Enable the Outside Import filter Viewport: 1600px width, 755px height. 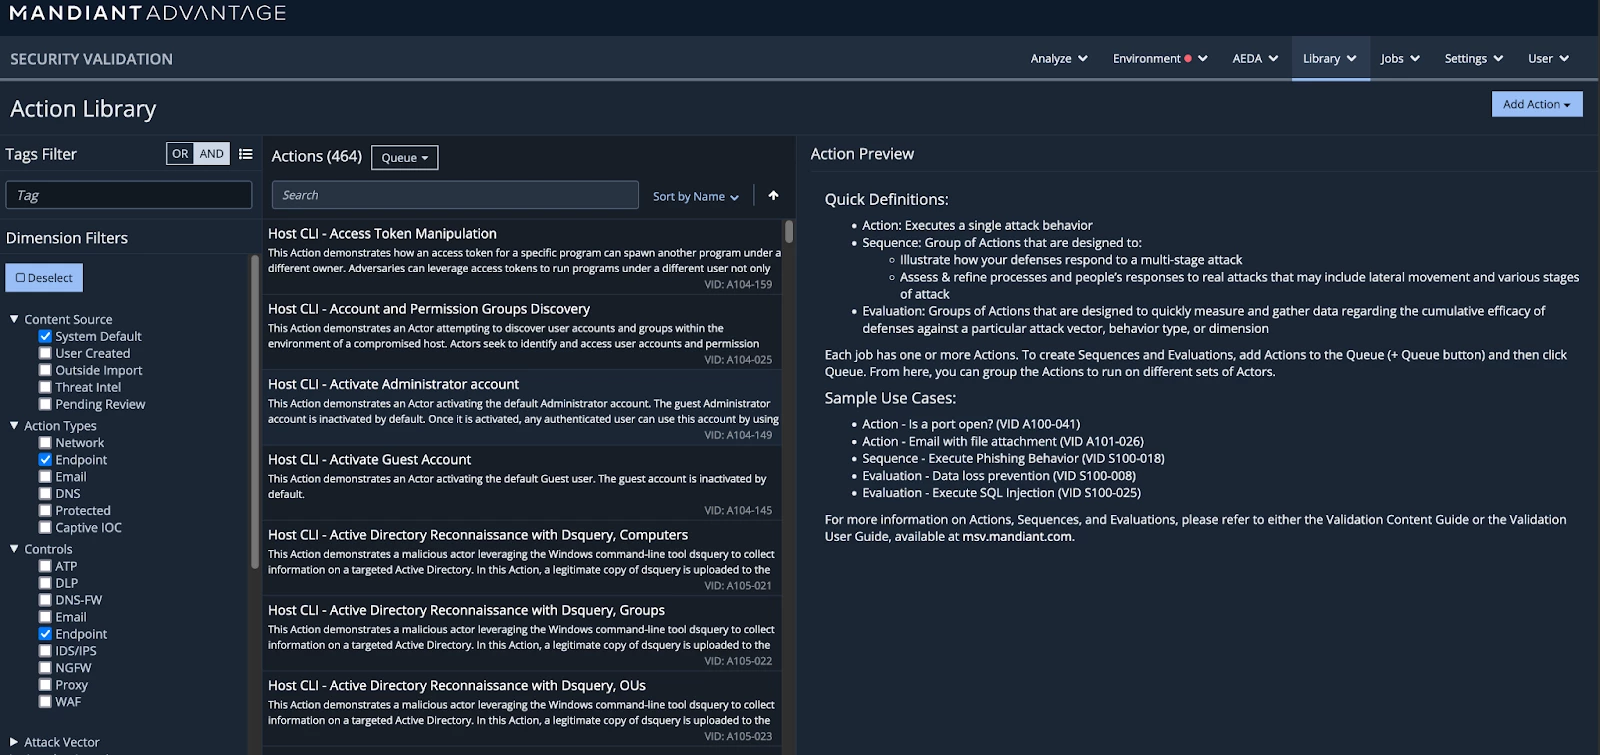pyautogui.click(x=45, y=370)
